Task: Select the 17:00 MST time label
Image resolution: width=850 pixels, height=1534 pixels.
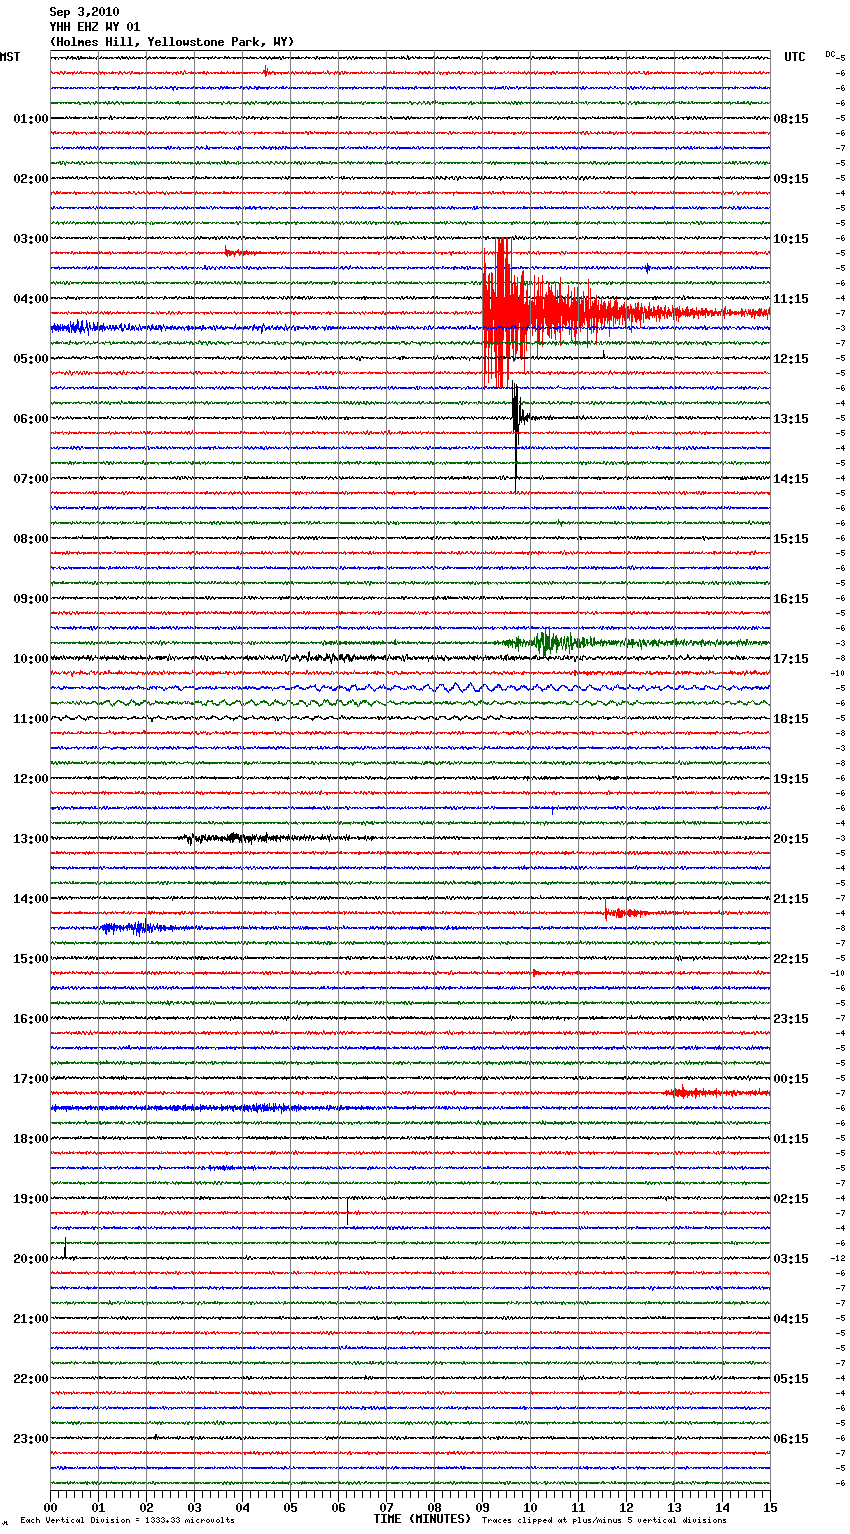Action: [31, 1079]
